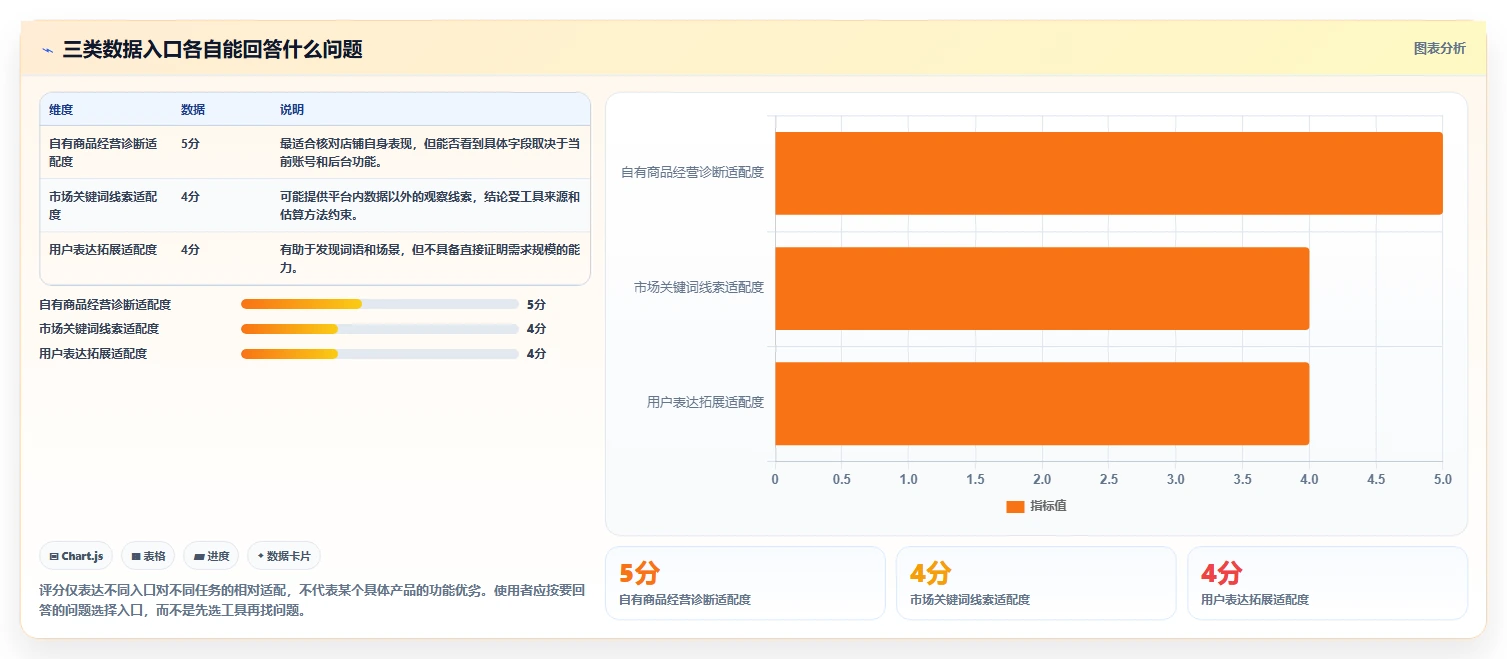Open the 4分 card for 市场关键词线索适配度
The height and width of the screenshot is (659, 1507).
(1036, 583)
